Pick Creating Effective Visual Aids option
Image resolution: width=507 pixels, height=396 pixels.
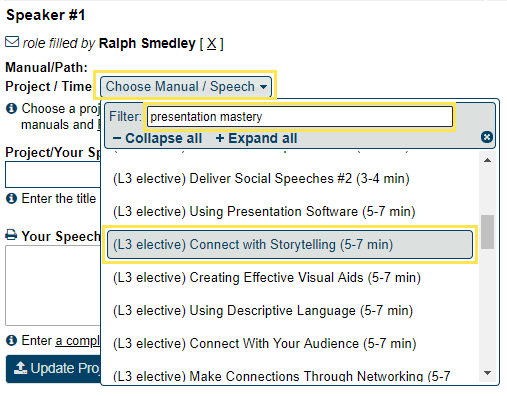[x=267, y=278]
